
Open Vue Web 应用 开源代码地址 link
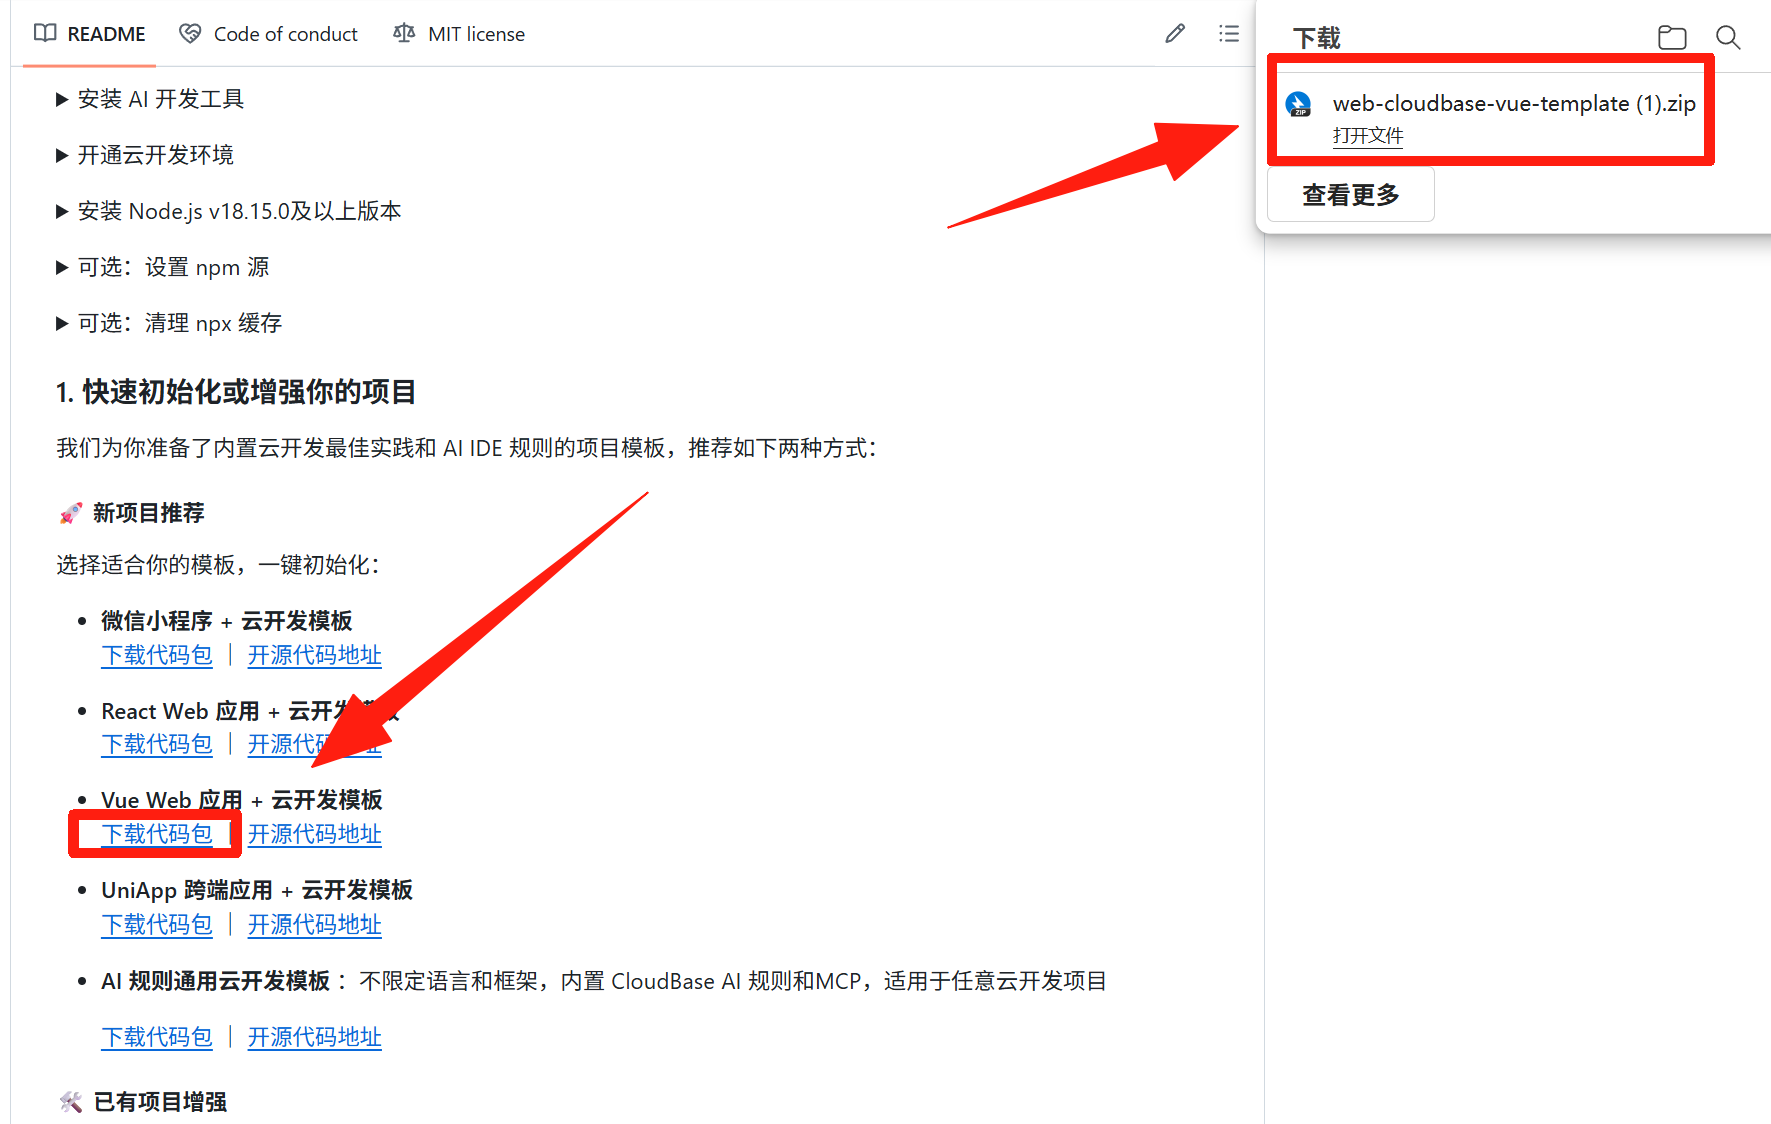point(315,834)
